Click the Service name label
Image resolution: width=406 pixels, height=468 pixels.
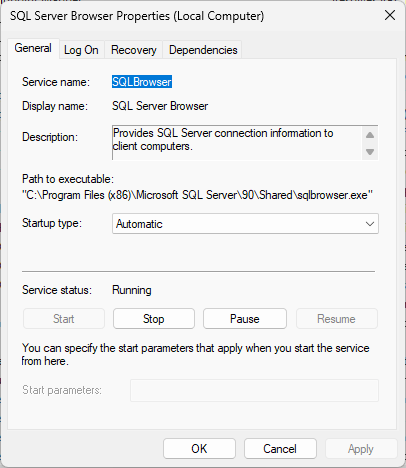[56, 82]
